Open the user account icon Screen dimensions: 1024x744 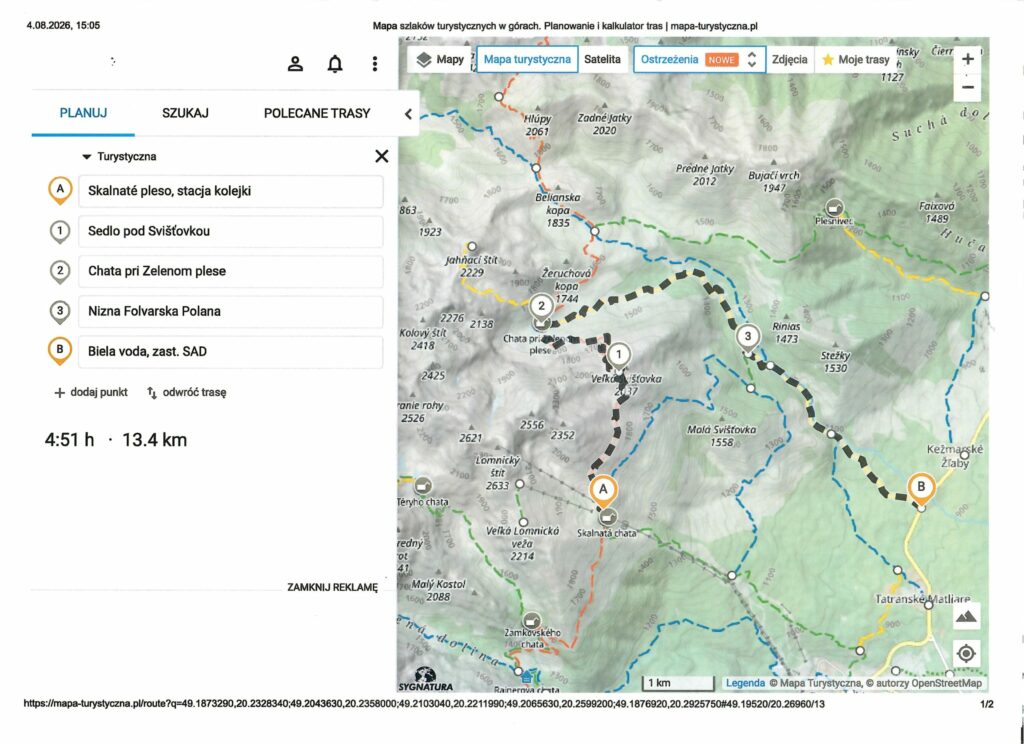coord(295,63)
